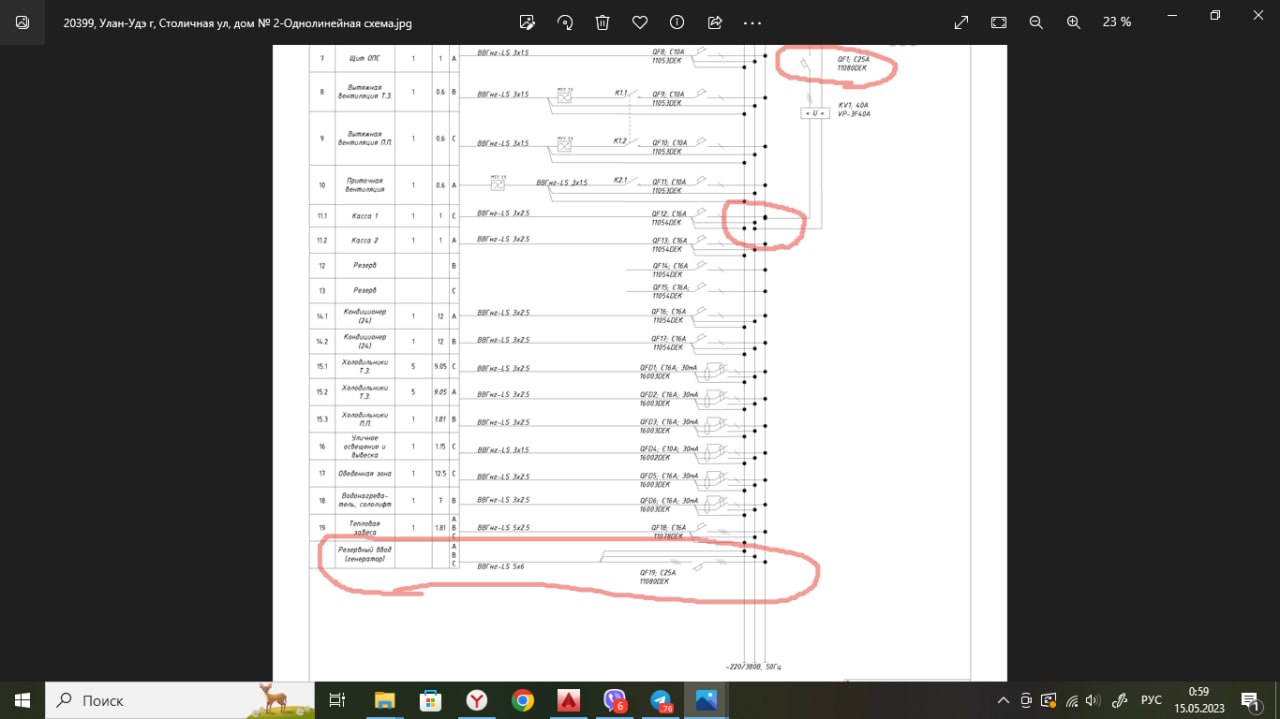Click the 23 % zoom level indicator

coord(1117,22)
